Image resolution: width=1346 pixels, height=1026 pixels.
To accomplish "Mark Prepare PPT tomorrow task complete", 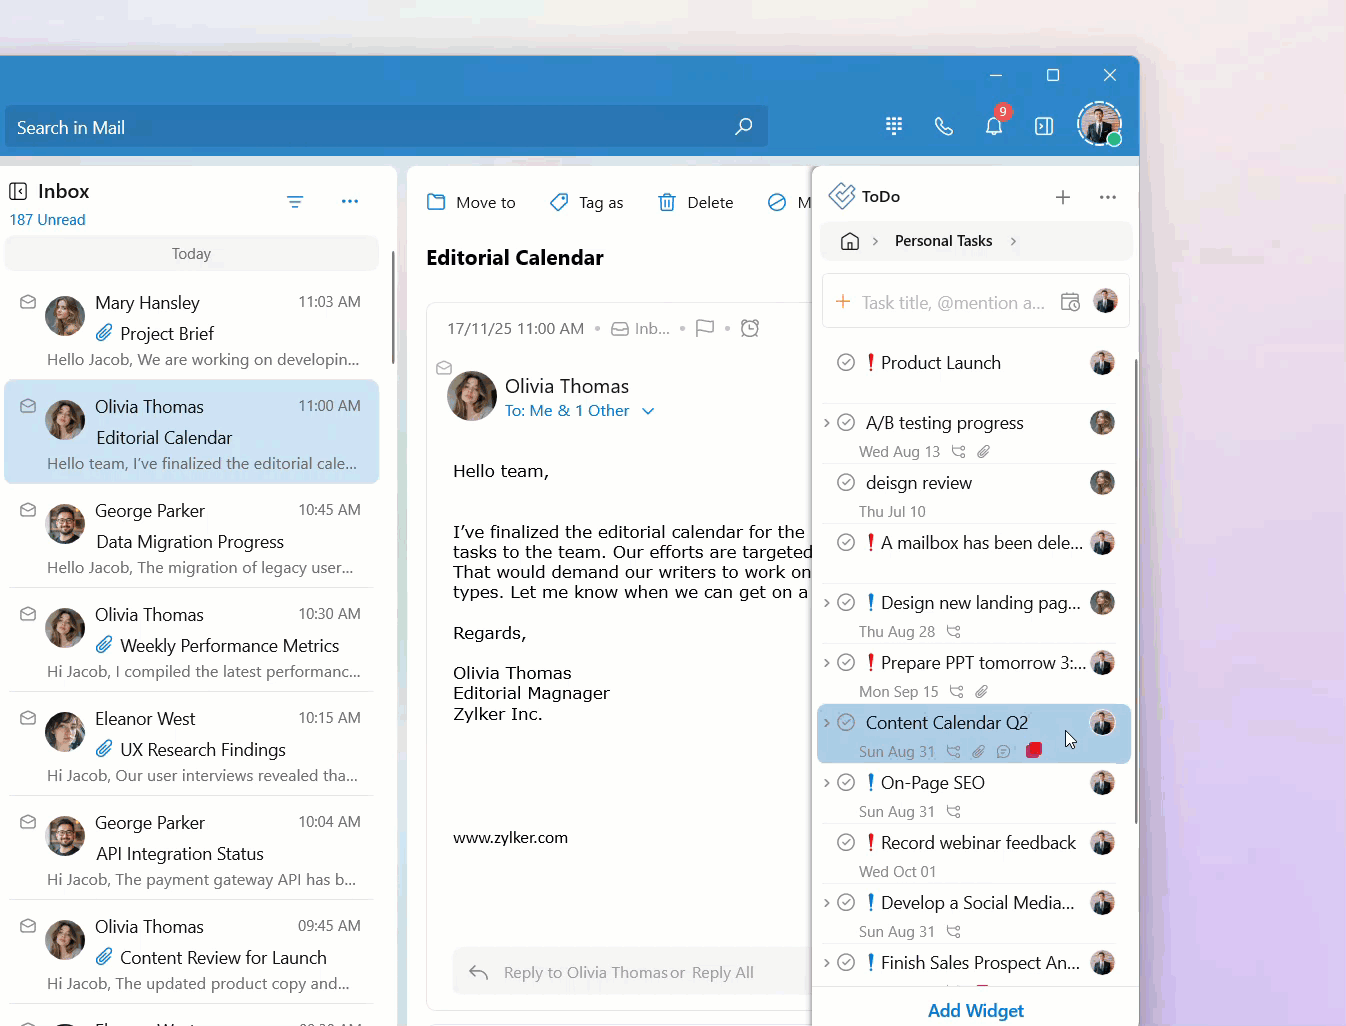I will pos(846,662).
